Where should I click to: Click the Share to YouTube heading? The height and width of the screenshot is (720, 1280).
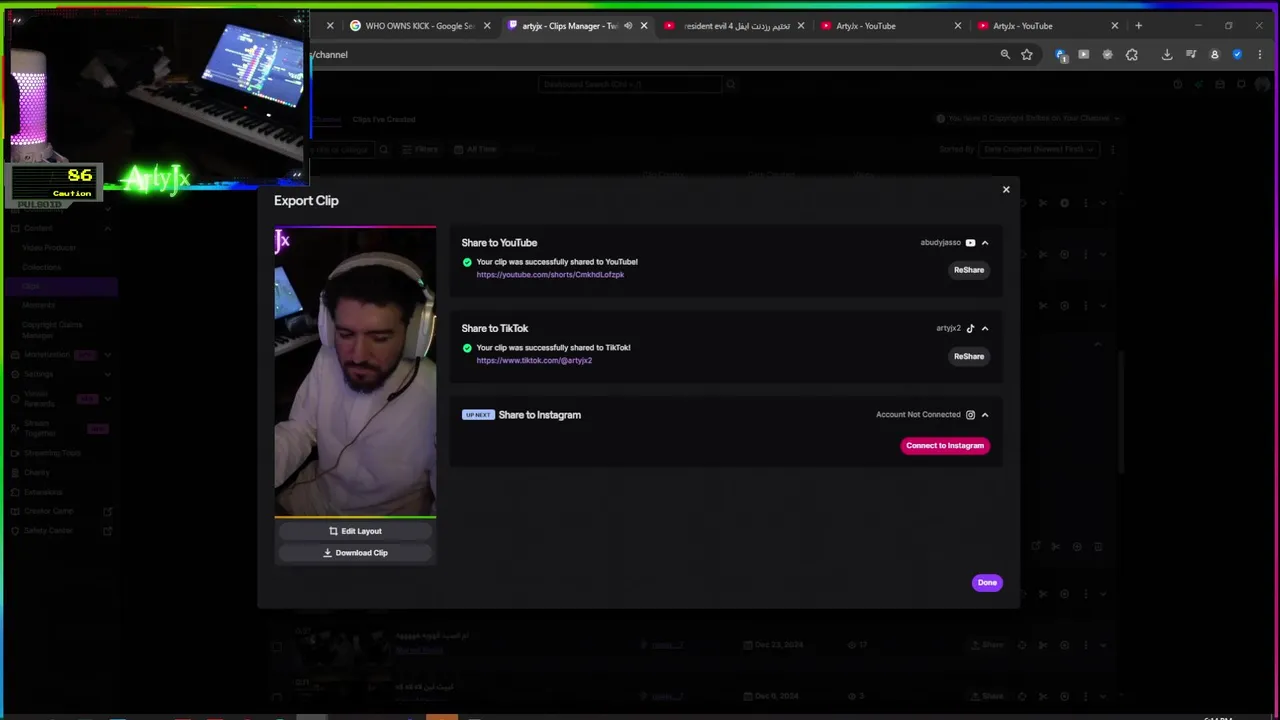(499, 243)
